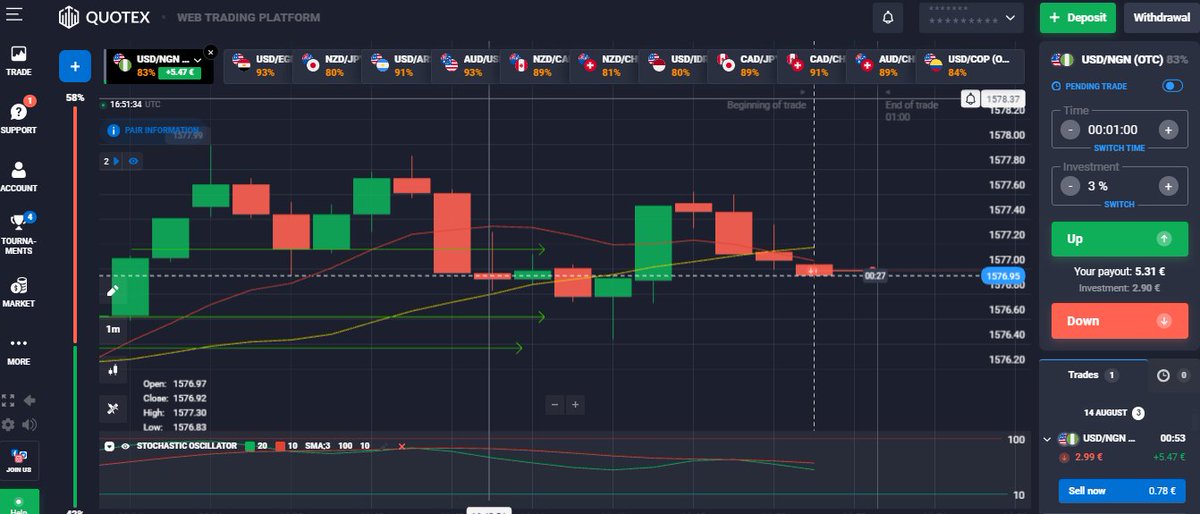Click Switch under Investment

click(x=1118, y=204)
